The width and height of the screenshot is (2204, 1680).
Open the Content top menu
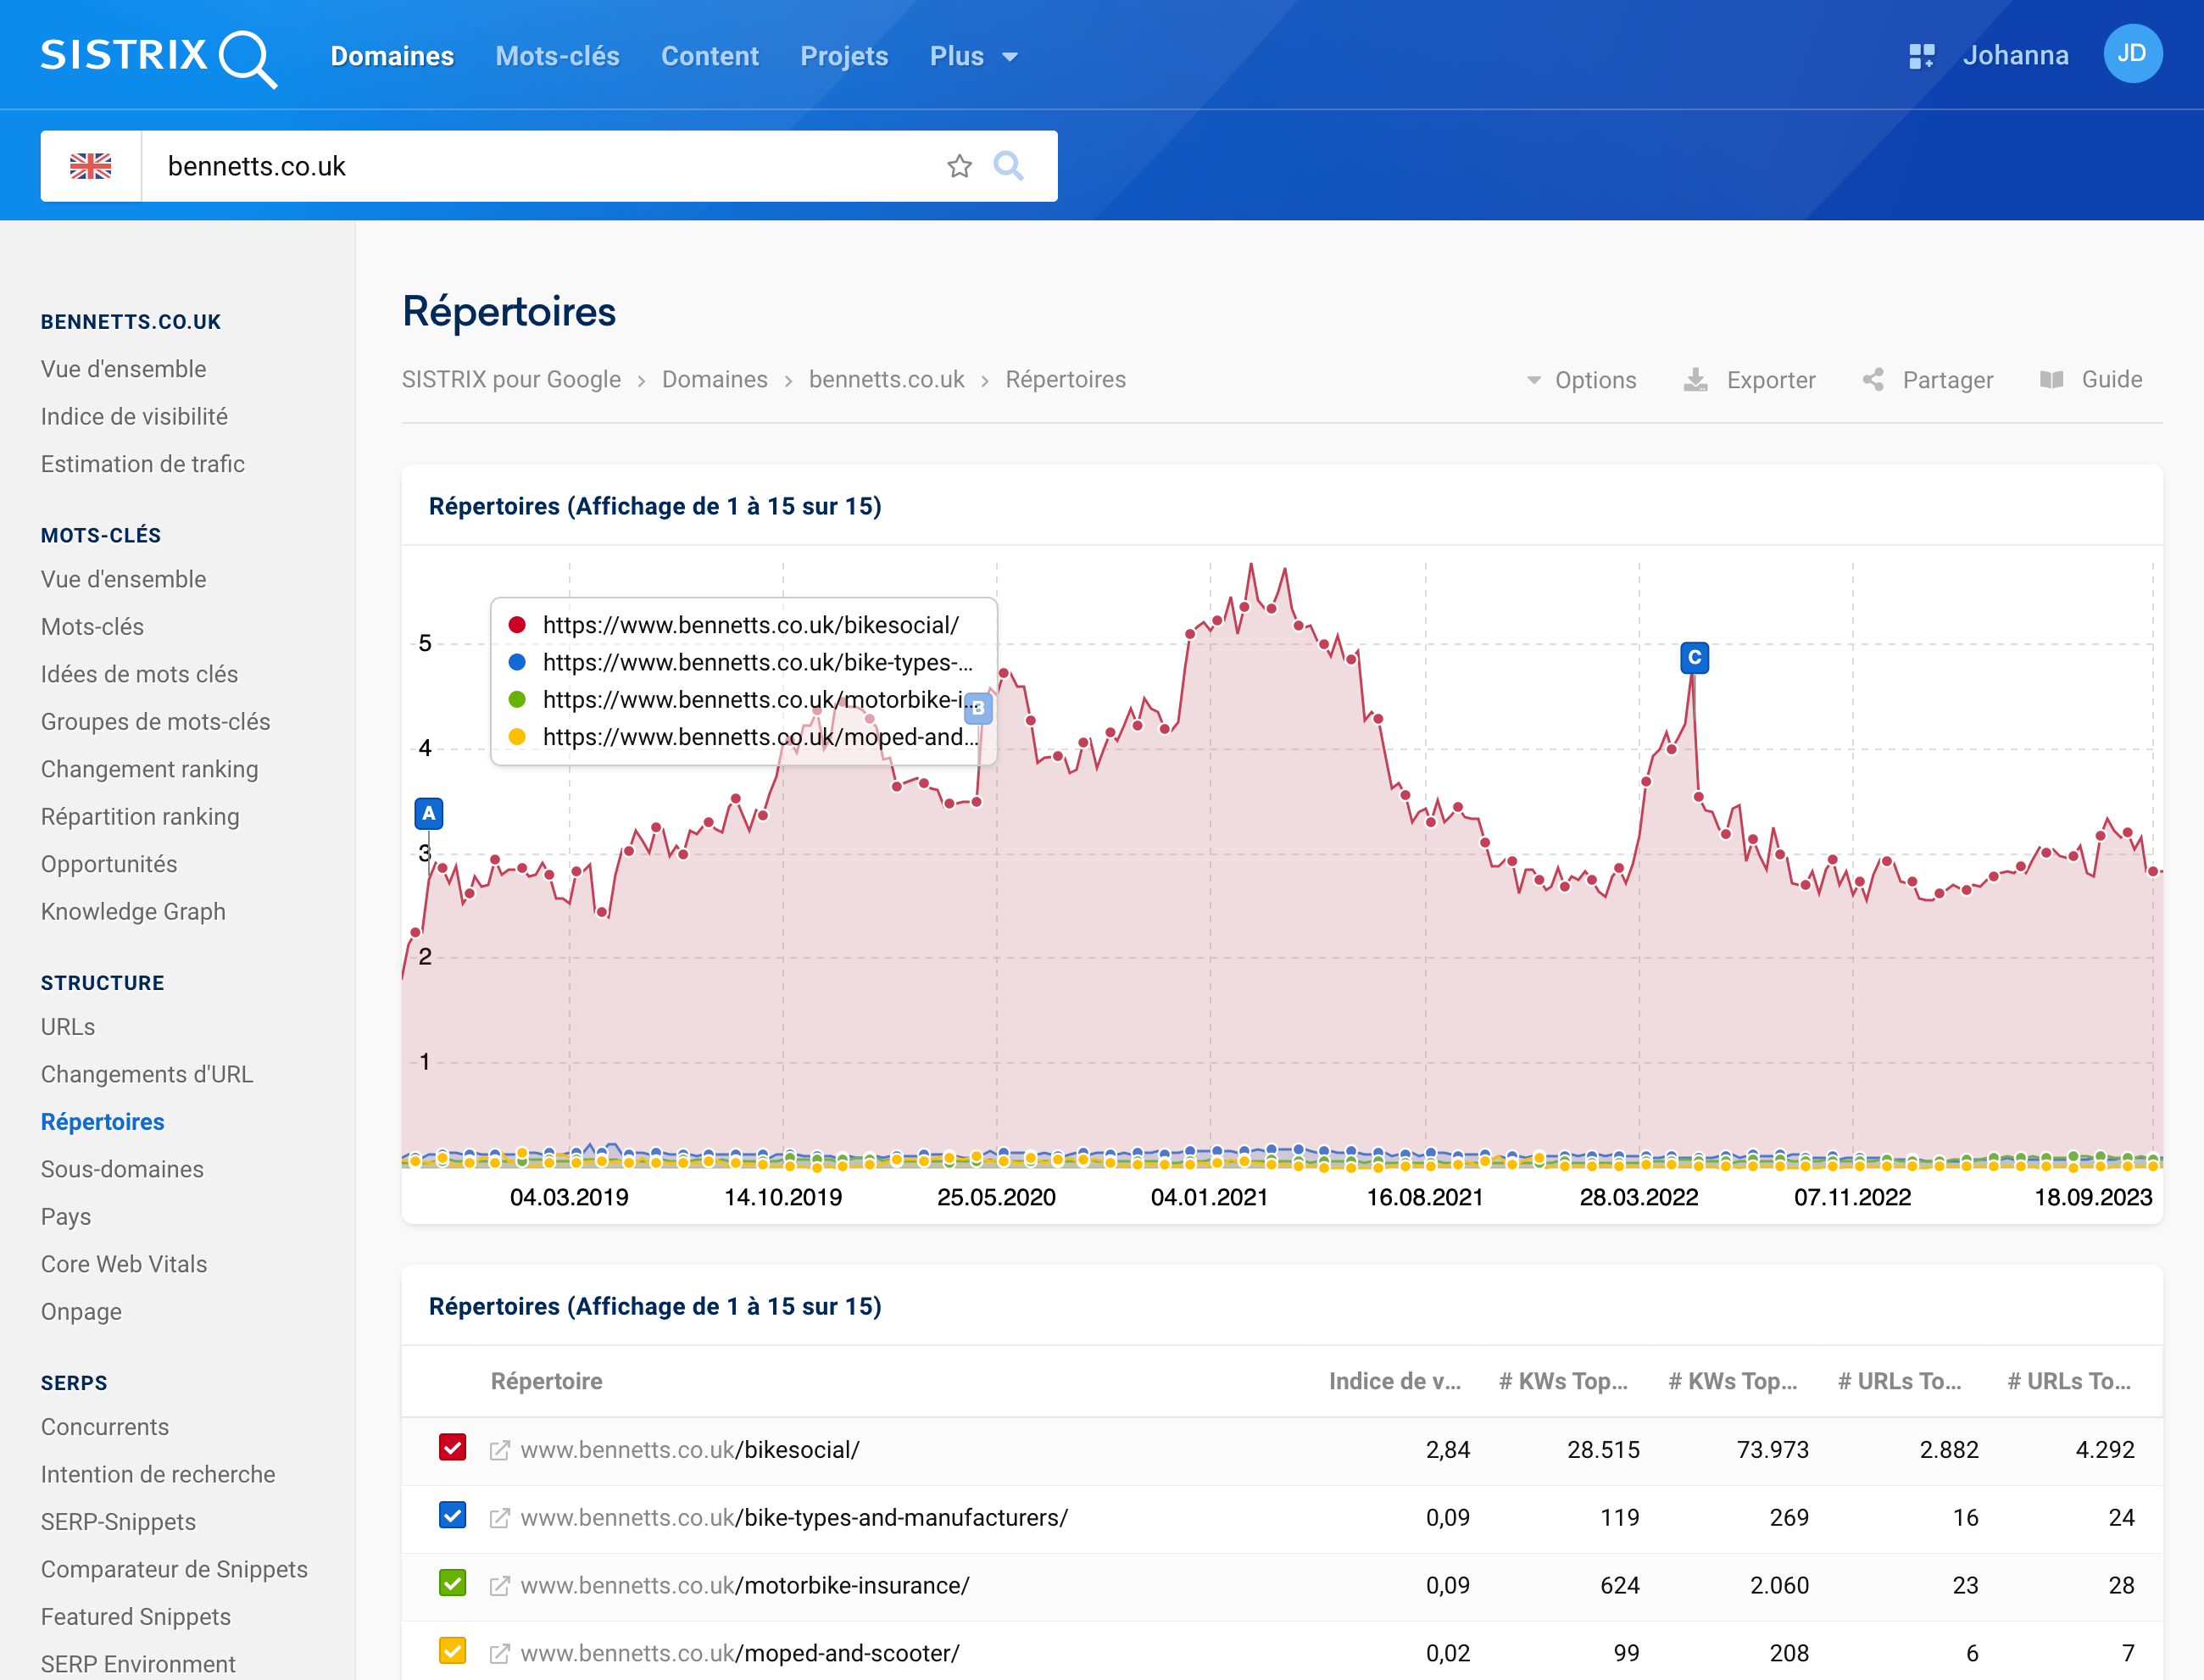(x=709, y=56)
